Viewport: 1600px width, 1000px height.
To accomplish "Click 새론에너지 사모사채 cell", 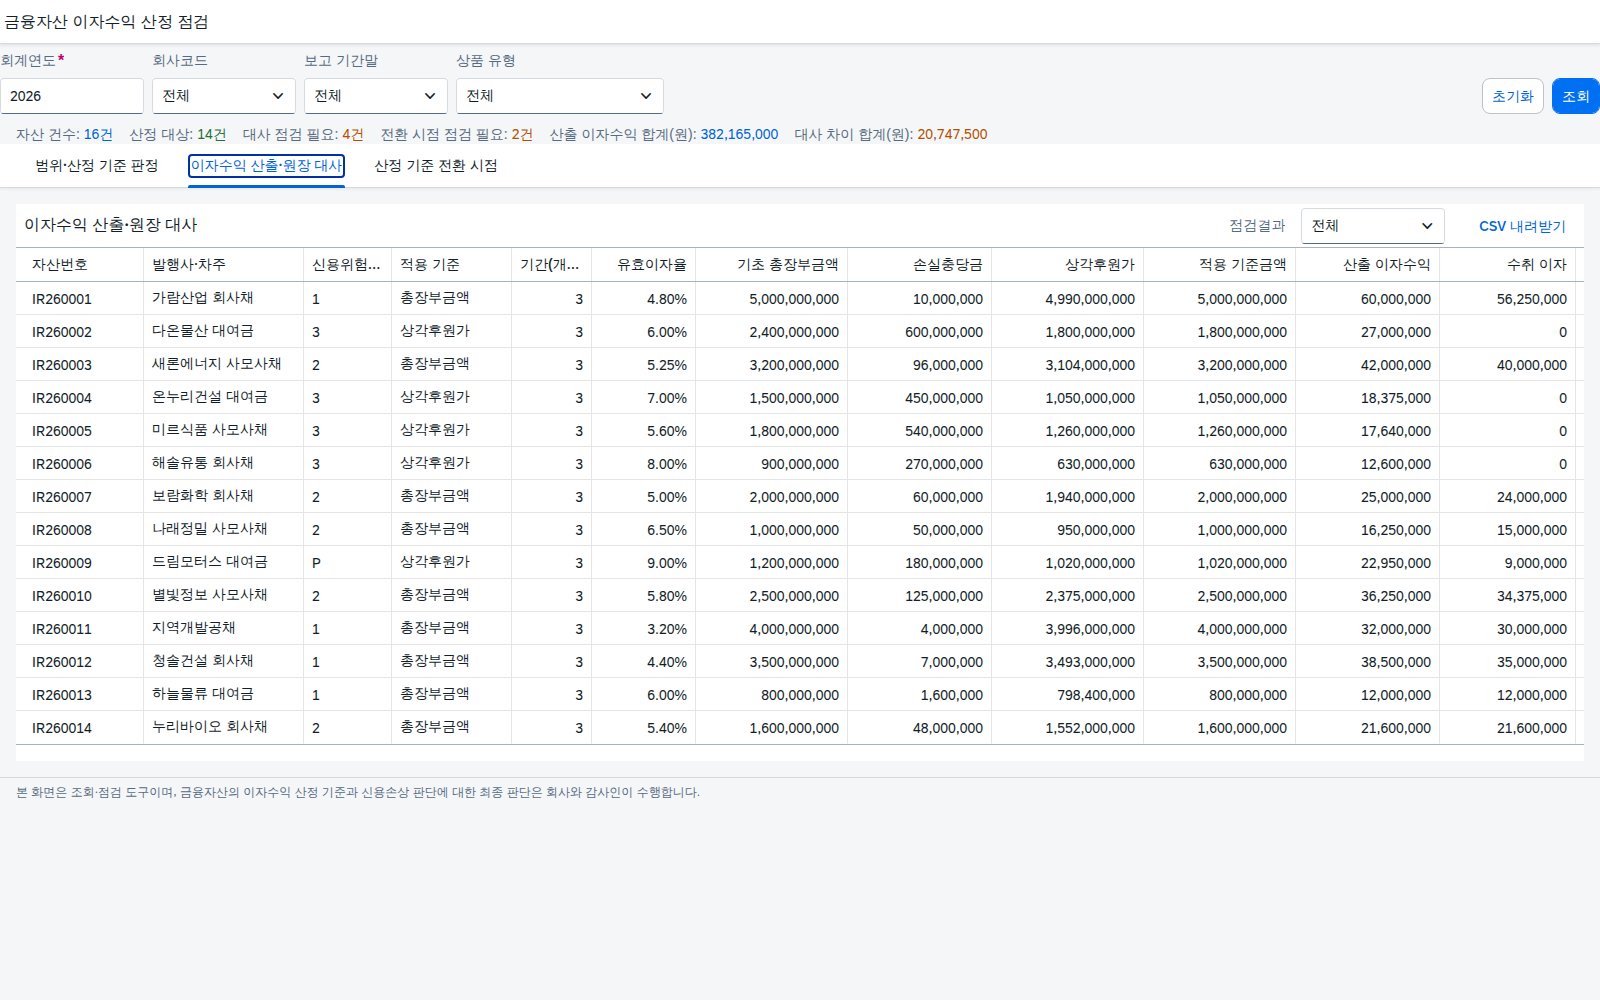I will pyautogui.click(x=224, y=365).
